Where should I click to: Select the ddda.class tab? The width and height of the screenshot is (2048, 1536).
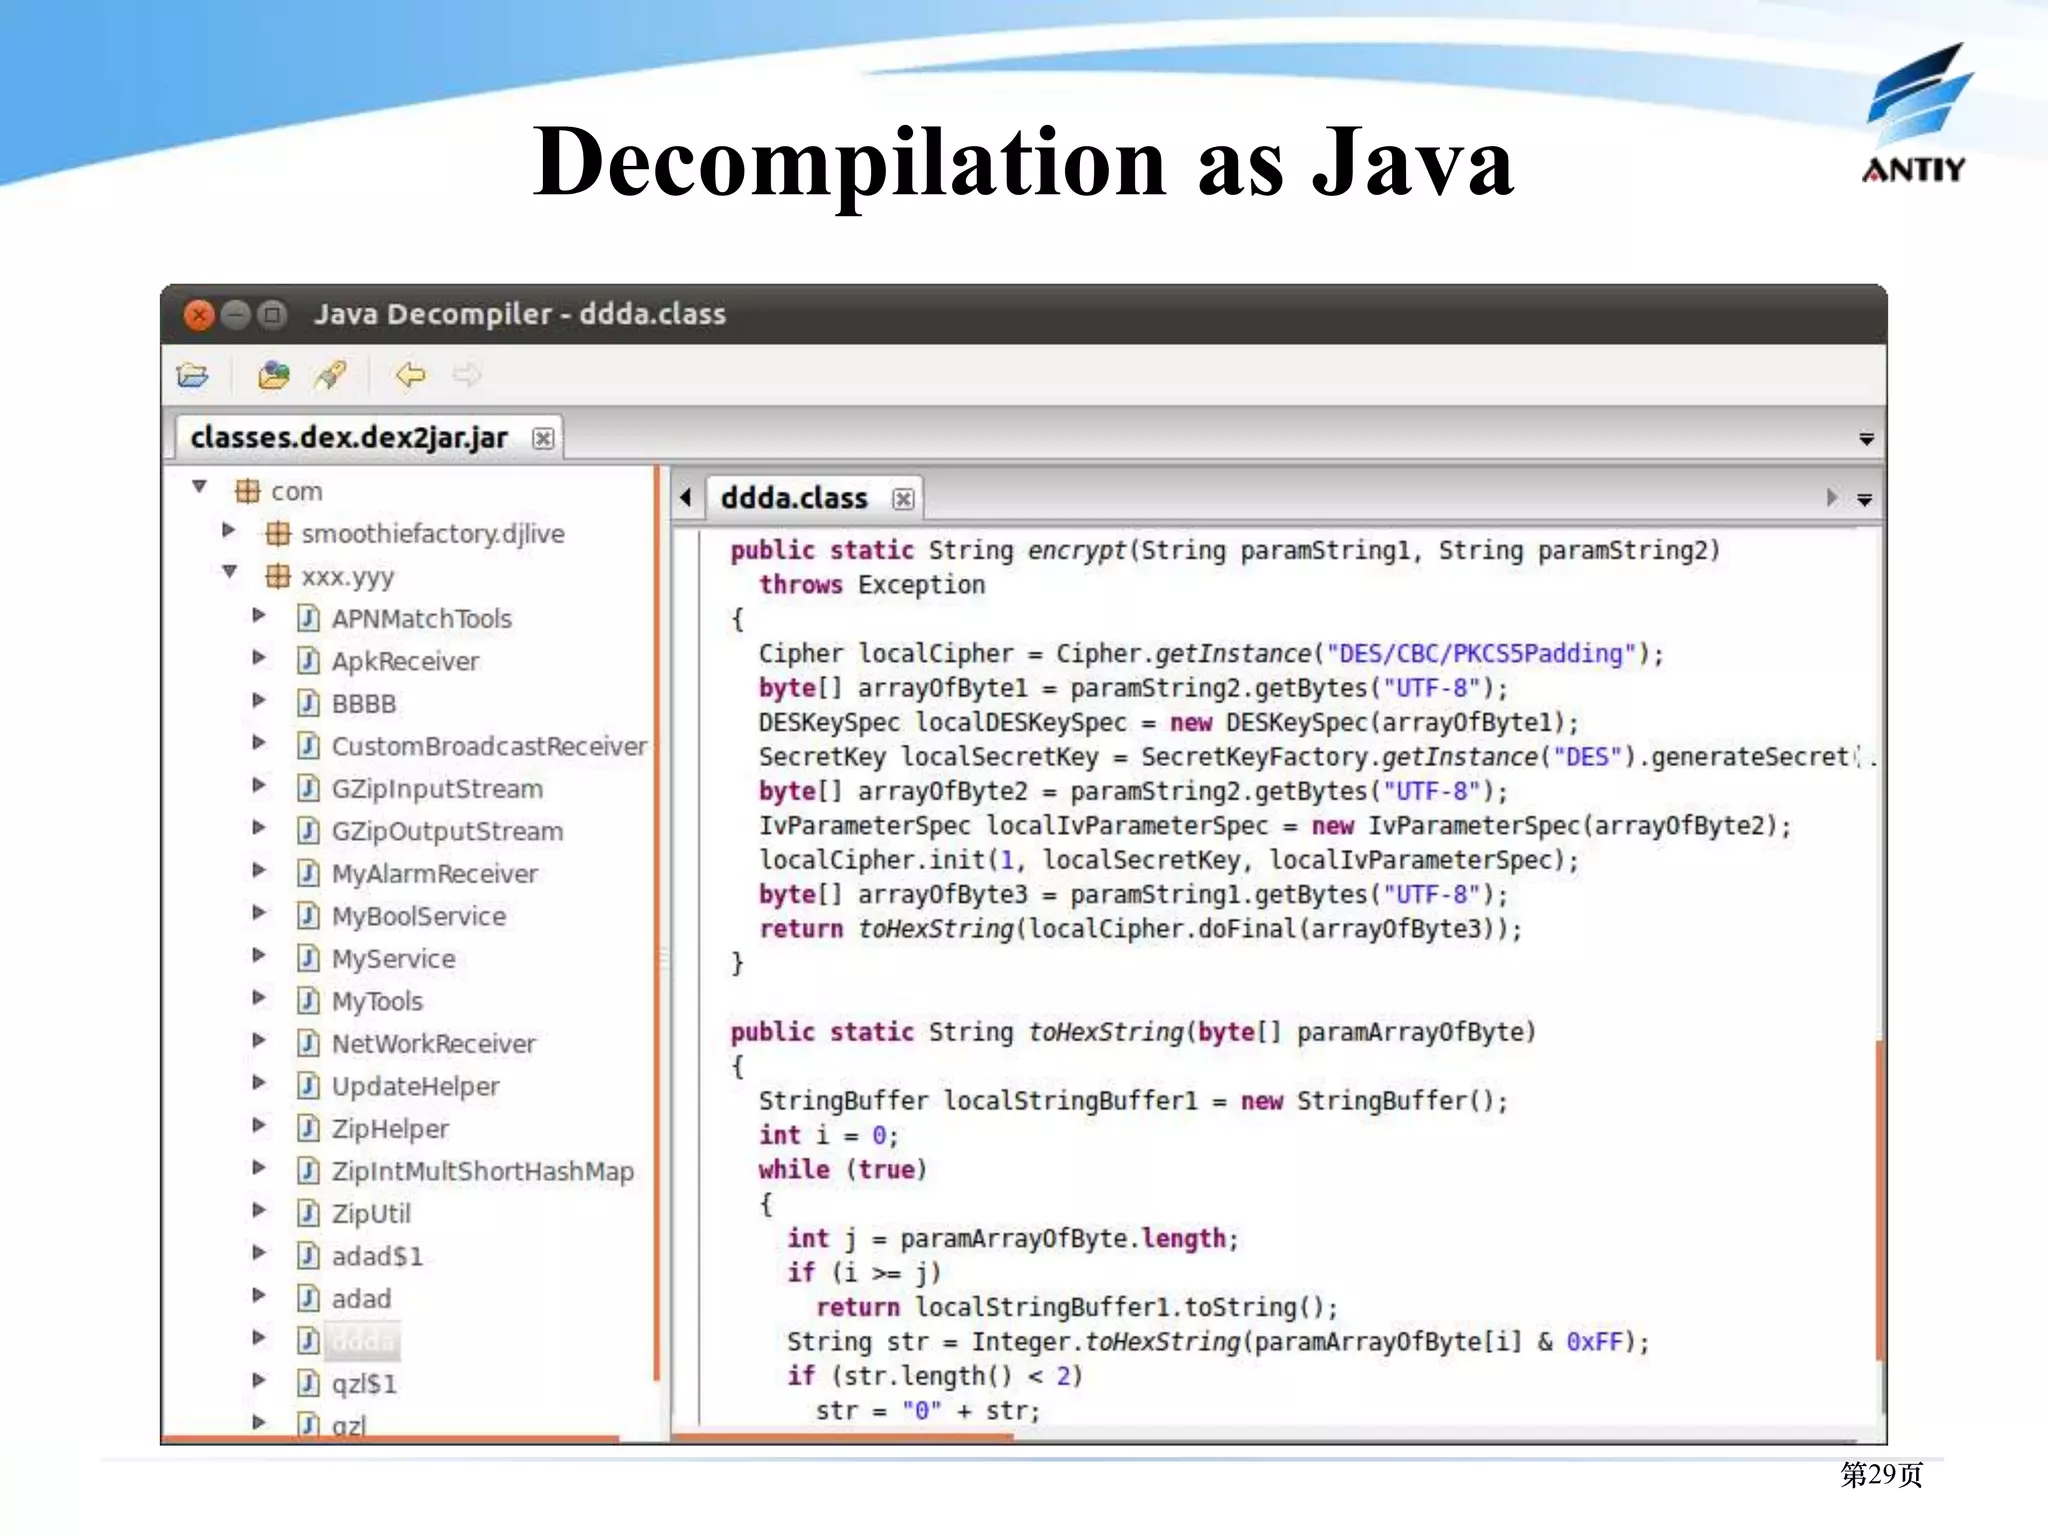tap(814, 498)
